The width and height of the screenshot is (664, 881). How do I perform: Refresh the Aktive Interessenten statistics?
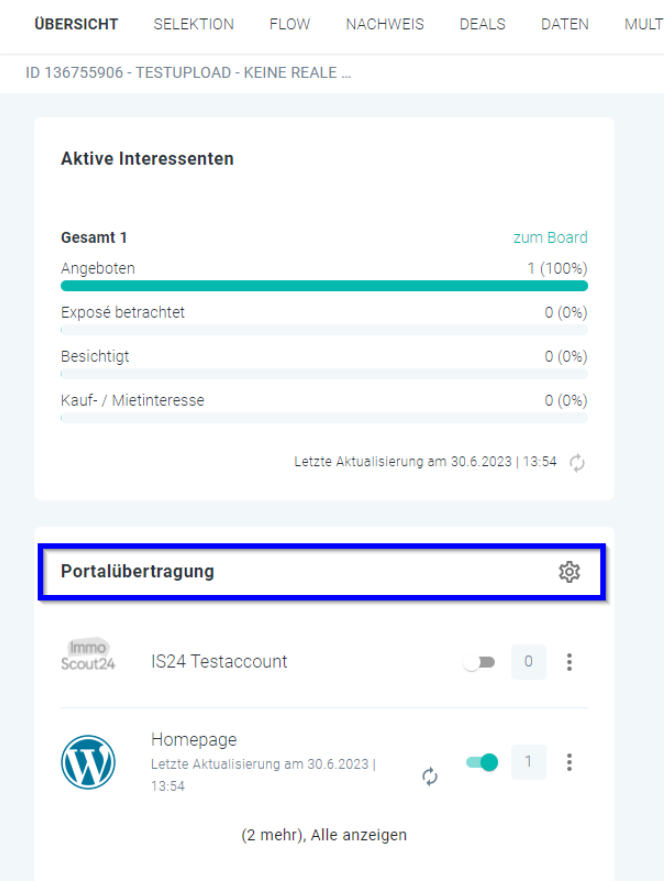point(577,462)
